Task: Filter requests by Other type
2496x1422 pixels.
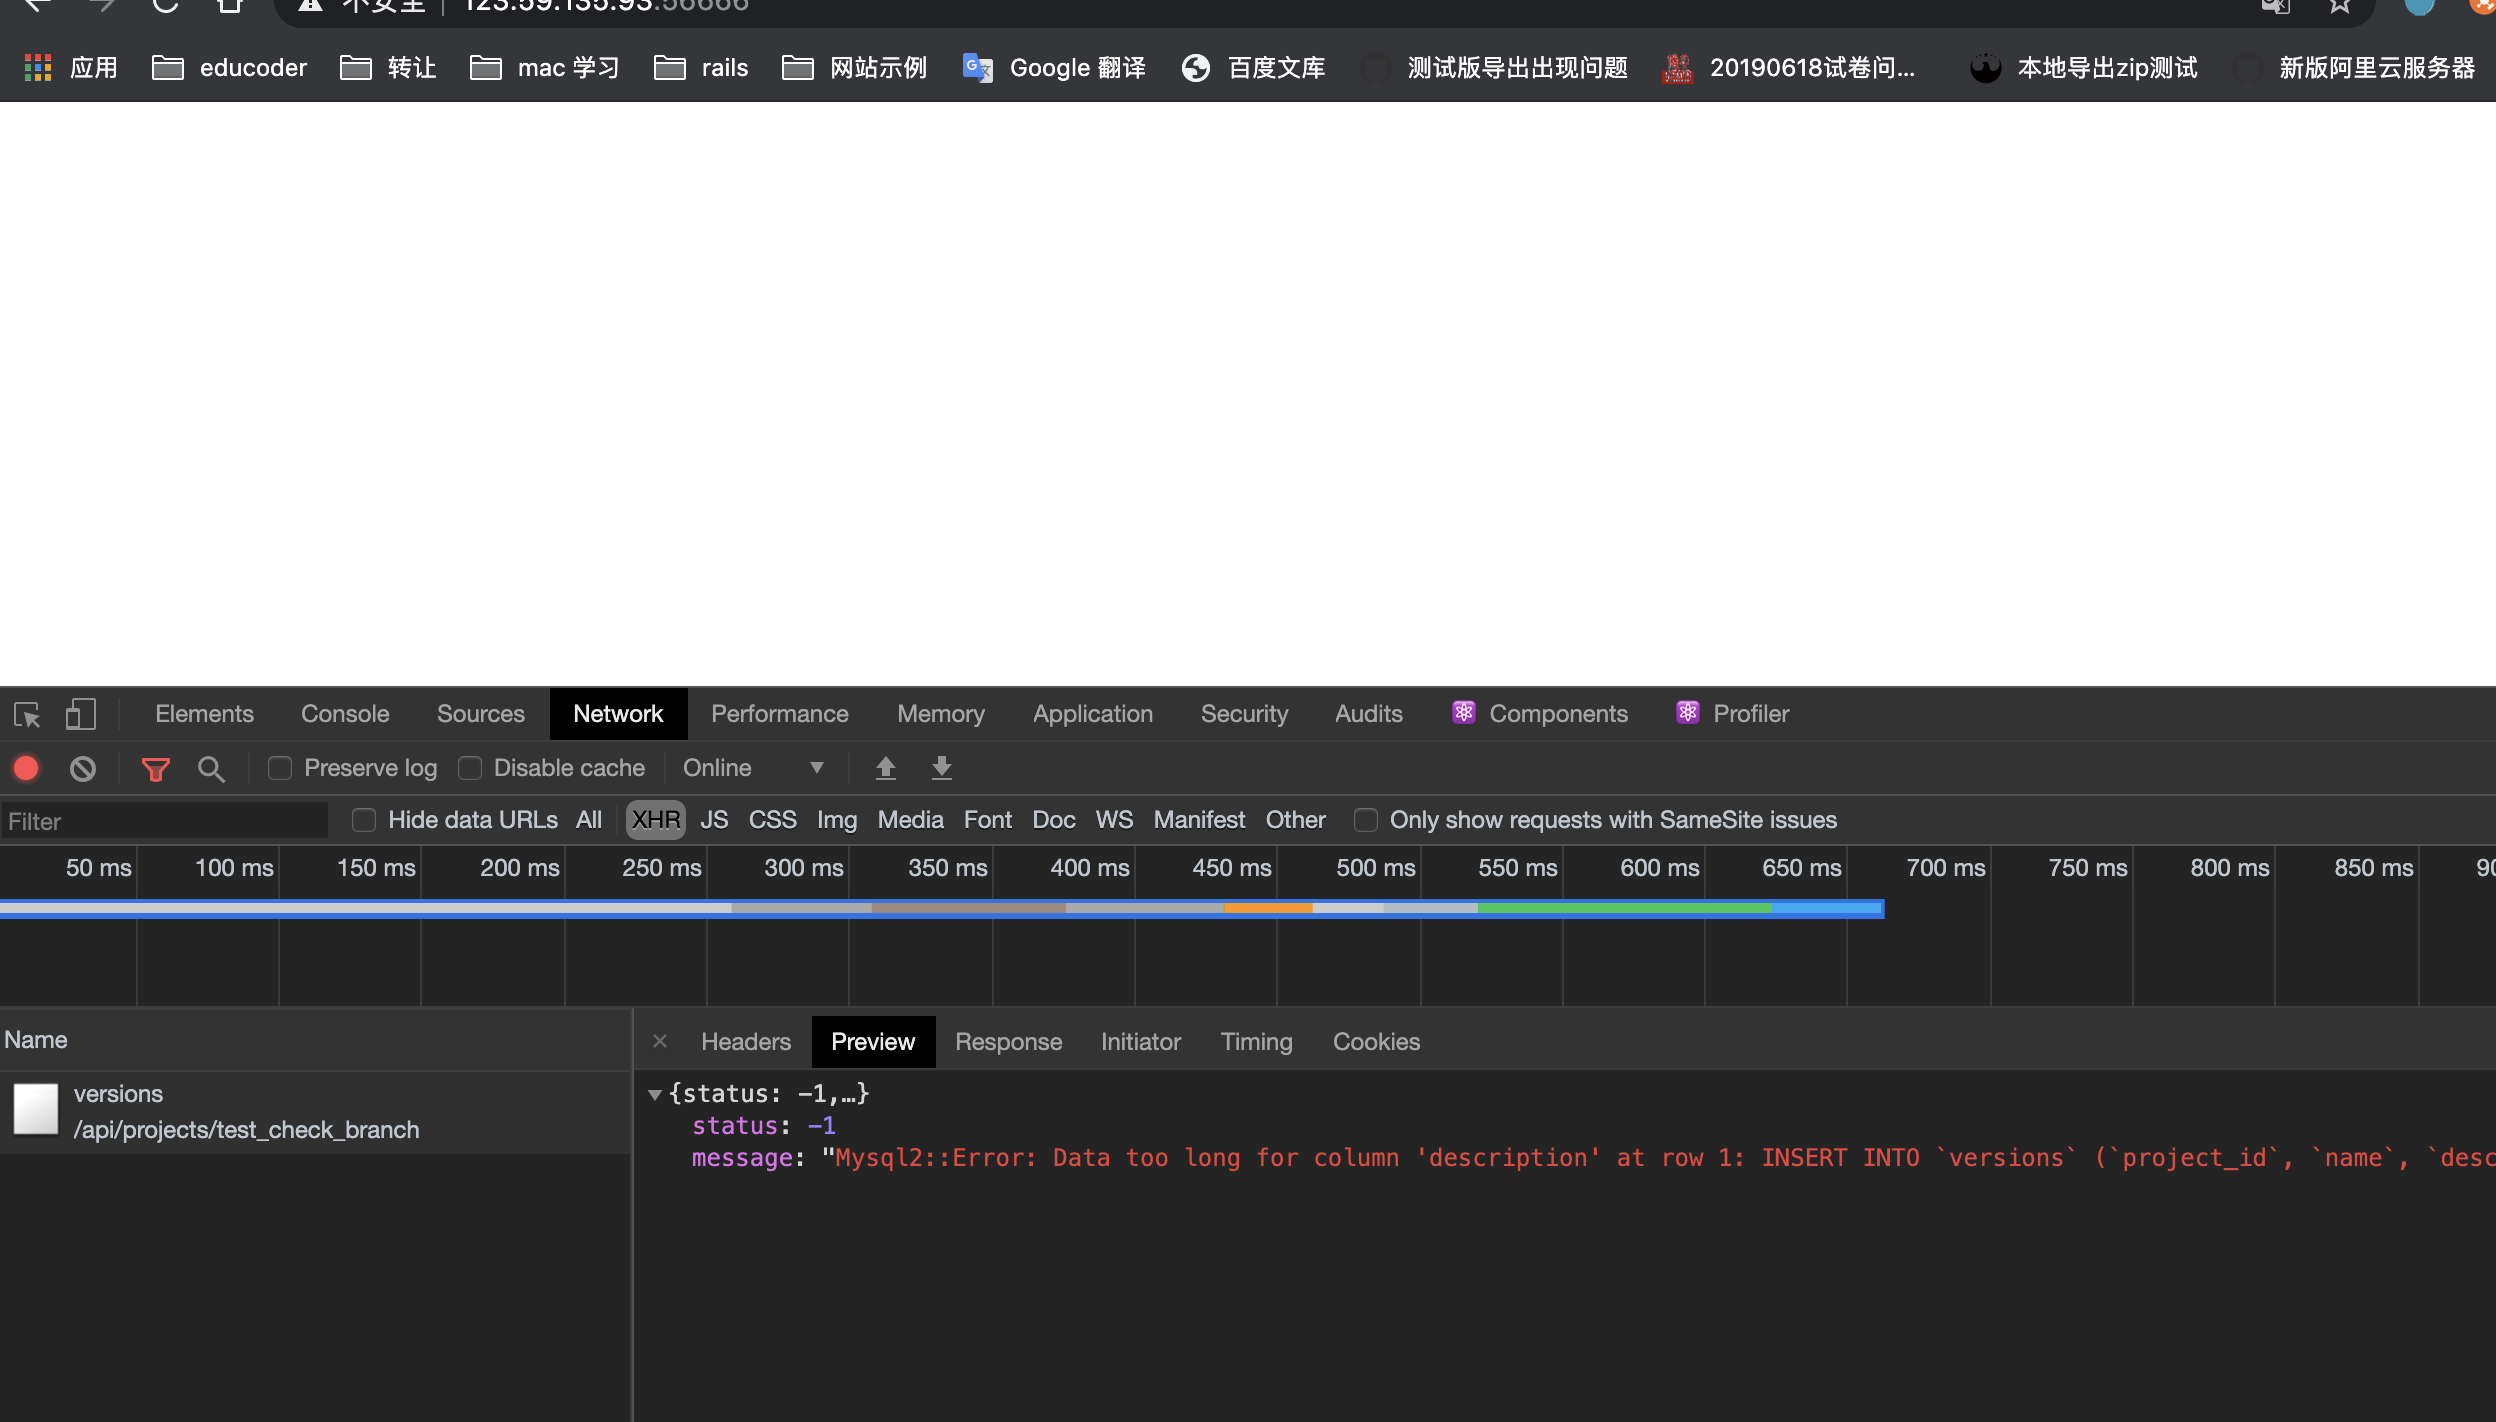Action: tap(1296, 820)
